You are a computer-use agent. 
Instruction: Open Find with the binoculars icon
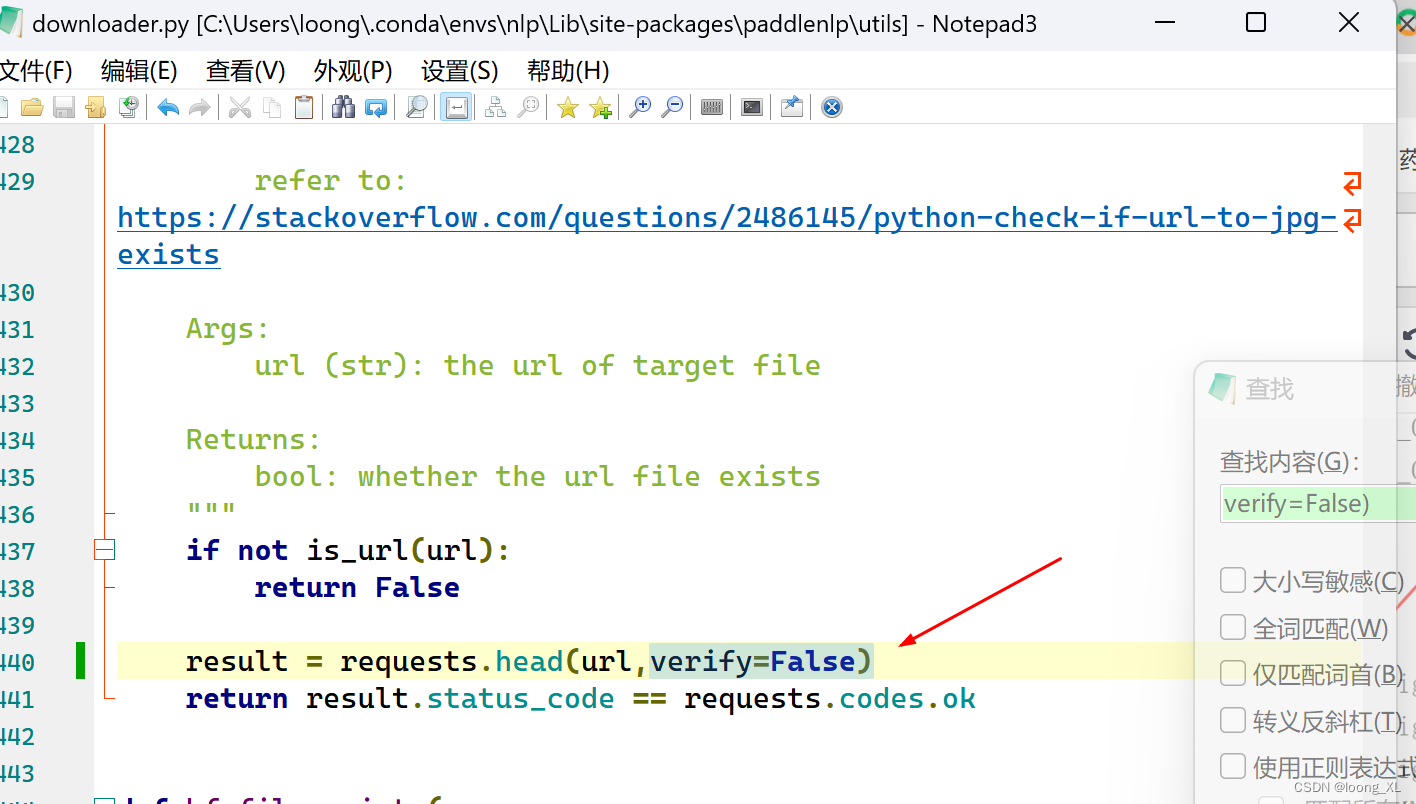(344, 107)
